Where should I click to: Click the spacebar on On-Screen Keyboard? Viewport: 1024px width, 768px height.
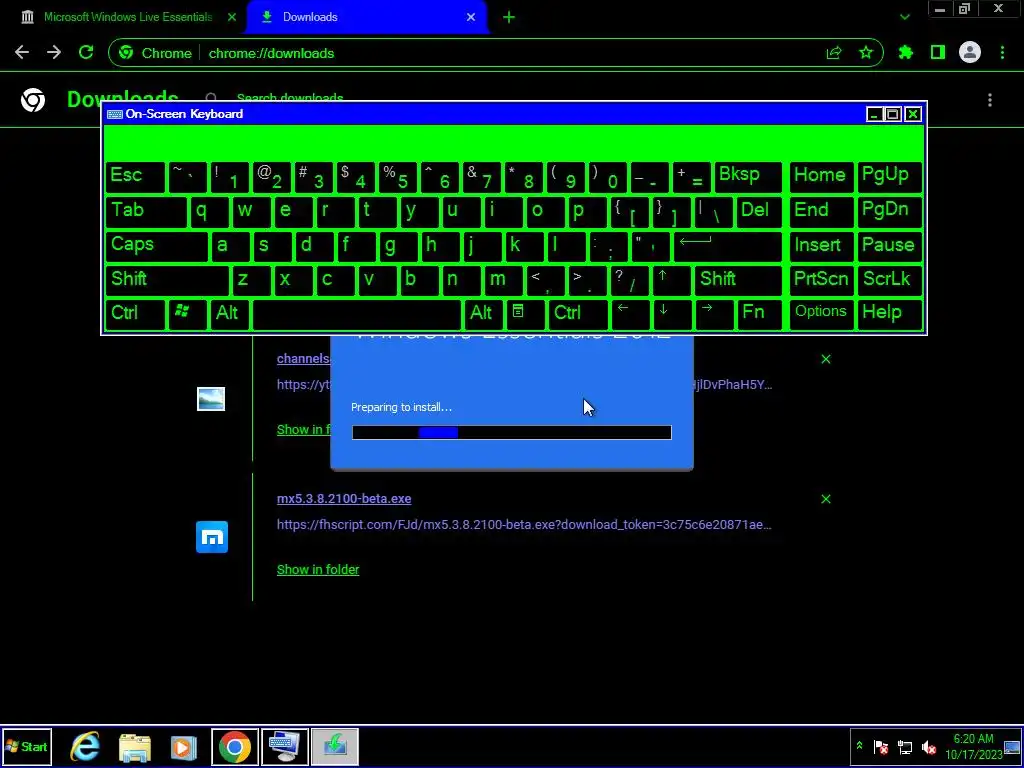coord(357,315)
